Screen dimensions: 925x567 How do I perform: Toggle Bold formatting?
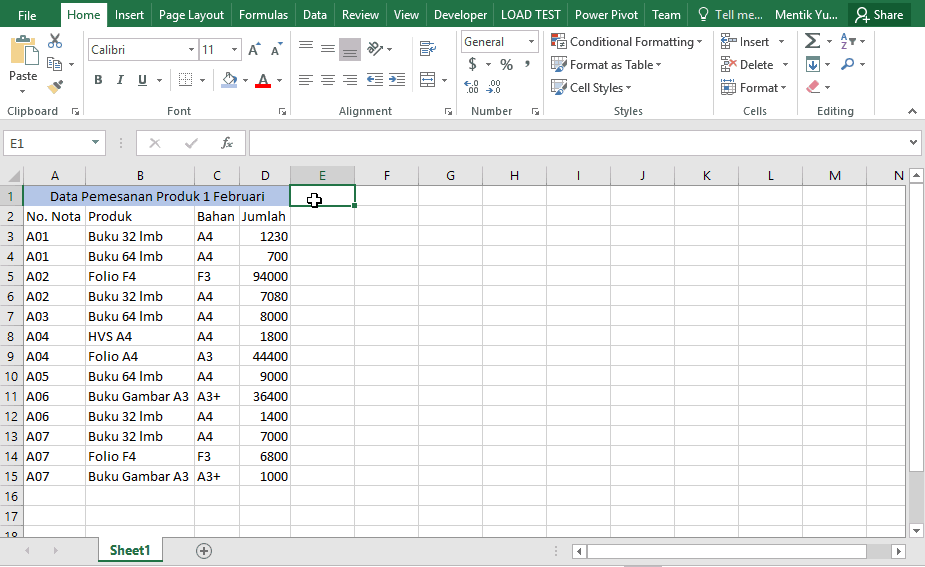pos(98,80)
